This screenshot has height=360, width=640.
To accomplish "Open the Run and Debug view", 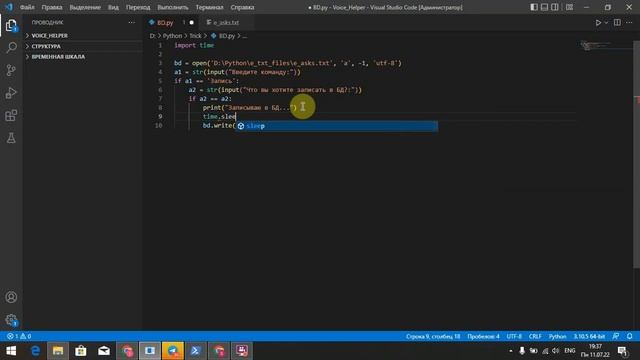I will (x=11, y=93).
